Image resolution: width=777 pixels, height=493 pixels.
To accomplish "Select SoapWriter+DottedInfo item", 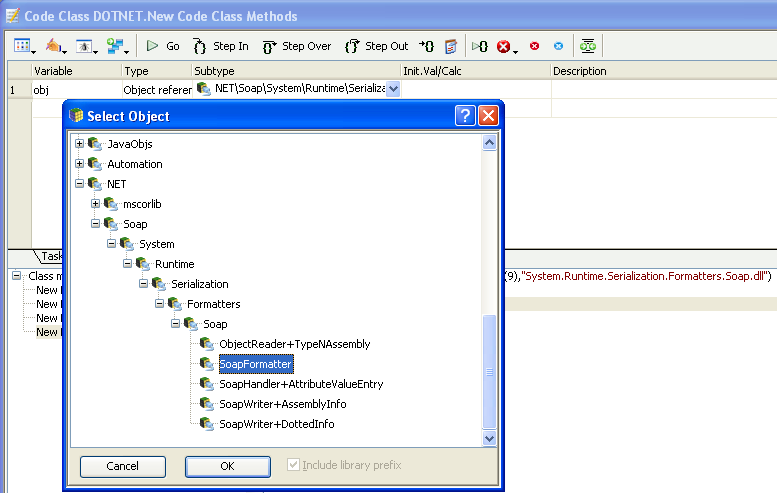I will 276,424.
